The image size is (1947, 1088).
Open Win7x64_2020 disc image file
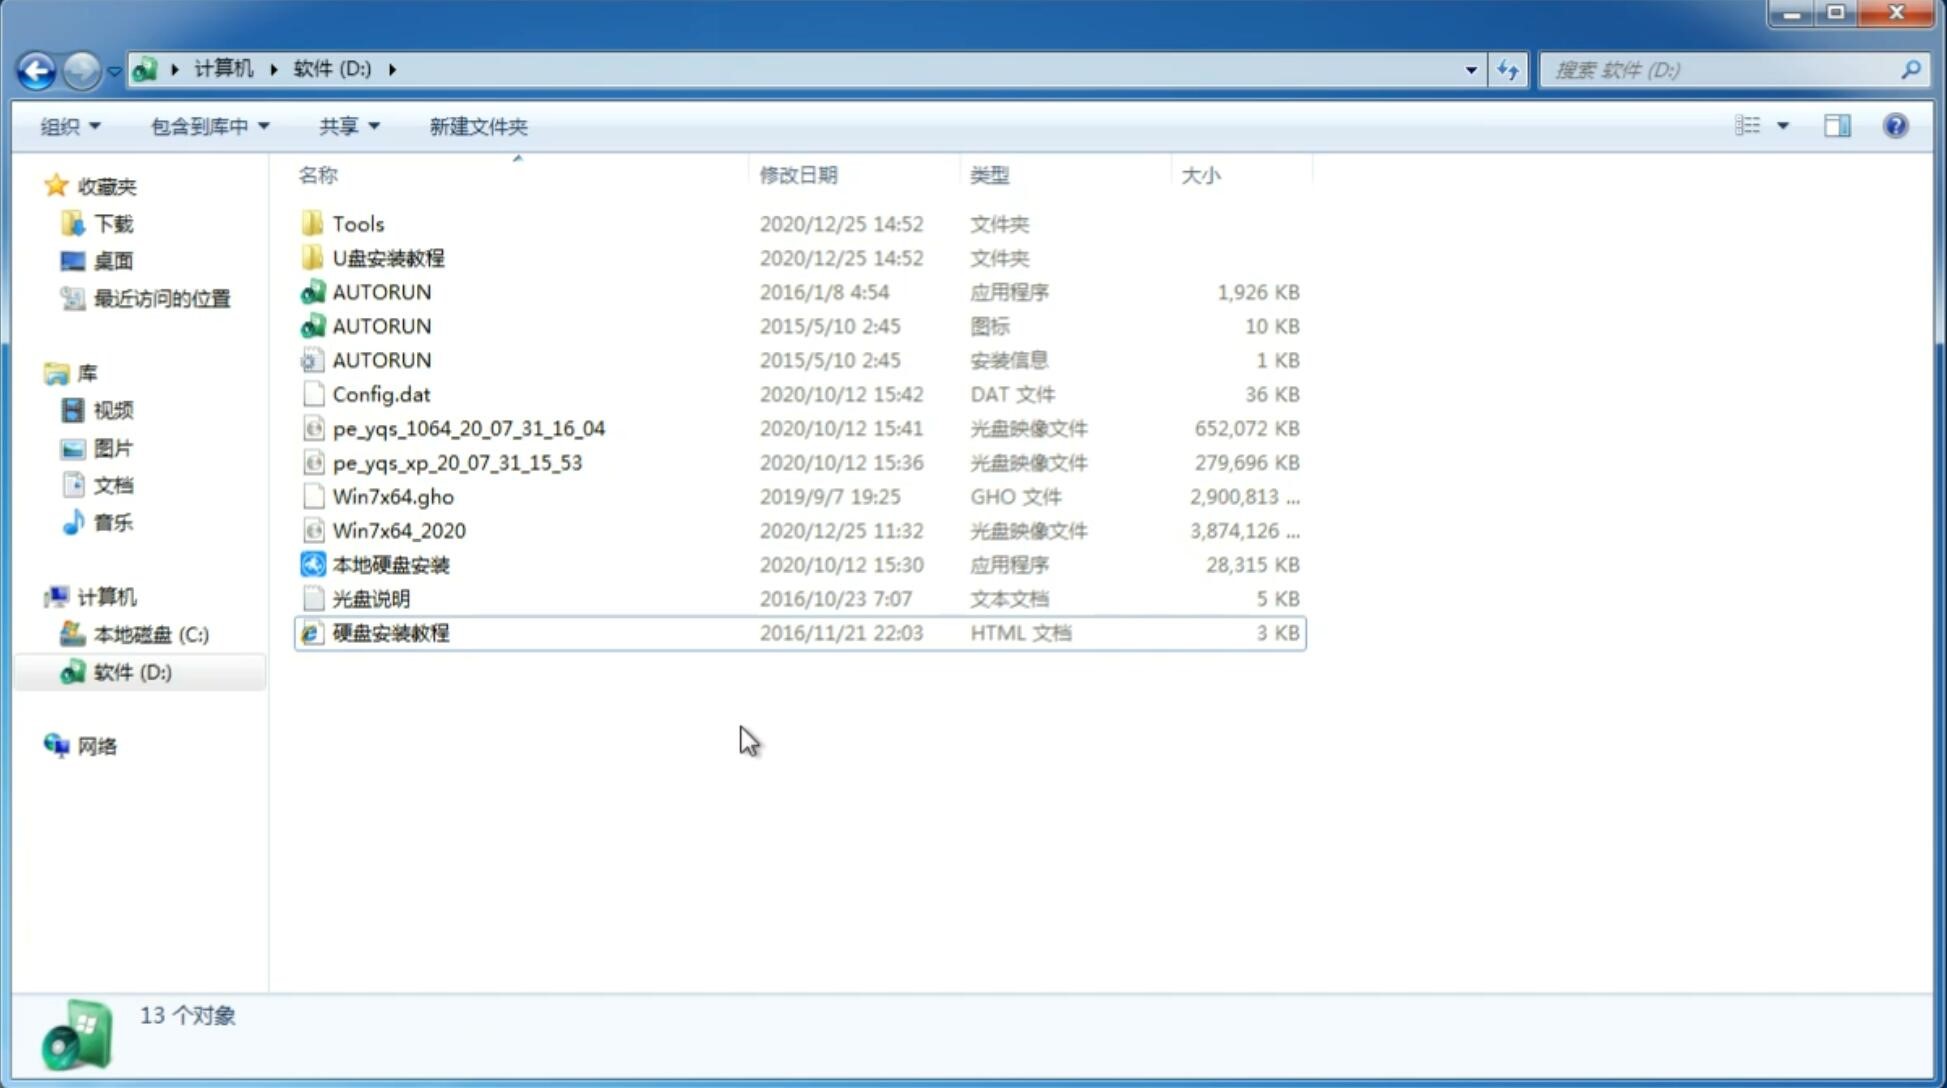398,529
